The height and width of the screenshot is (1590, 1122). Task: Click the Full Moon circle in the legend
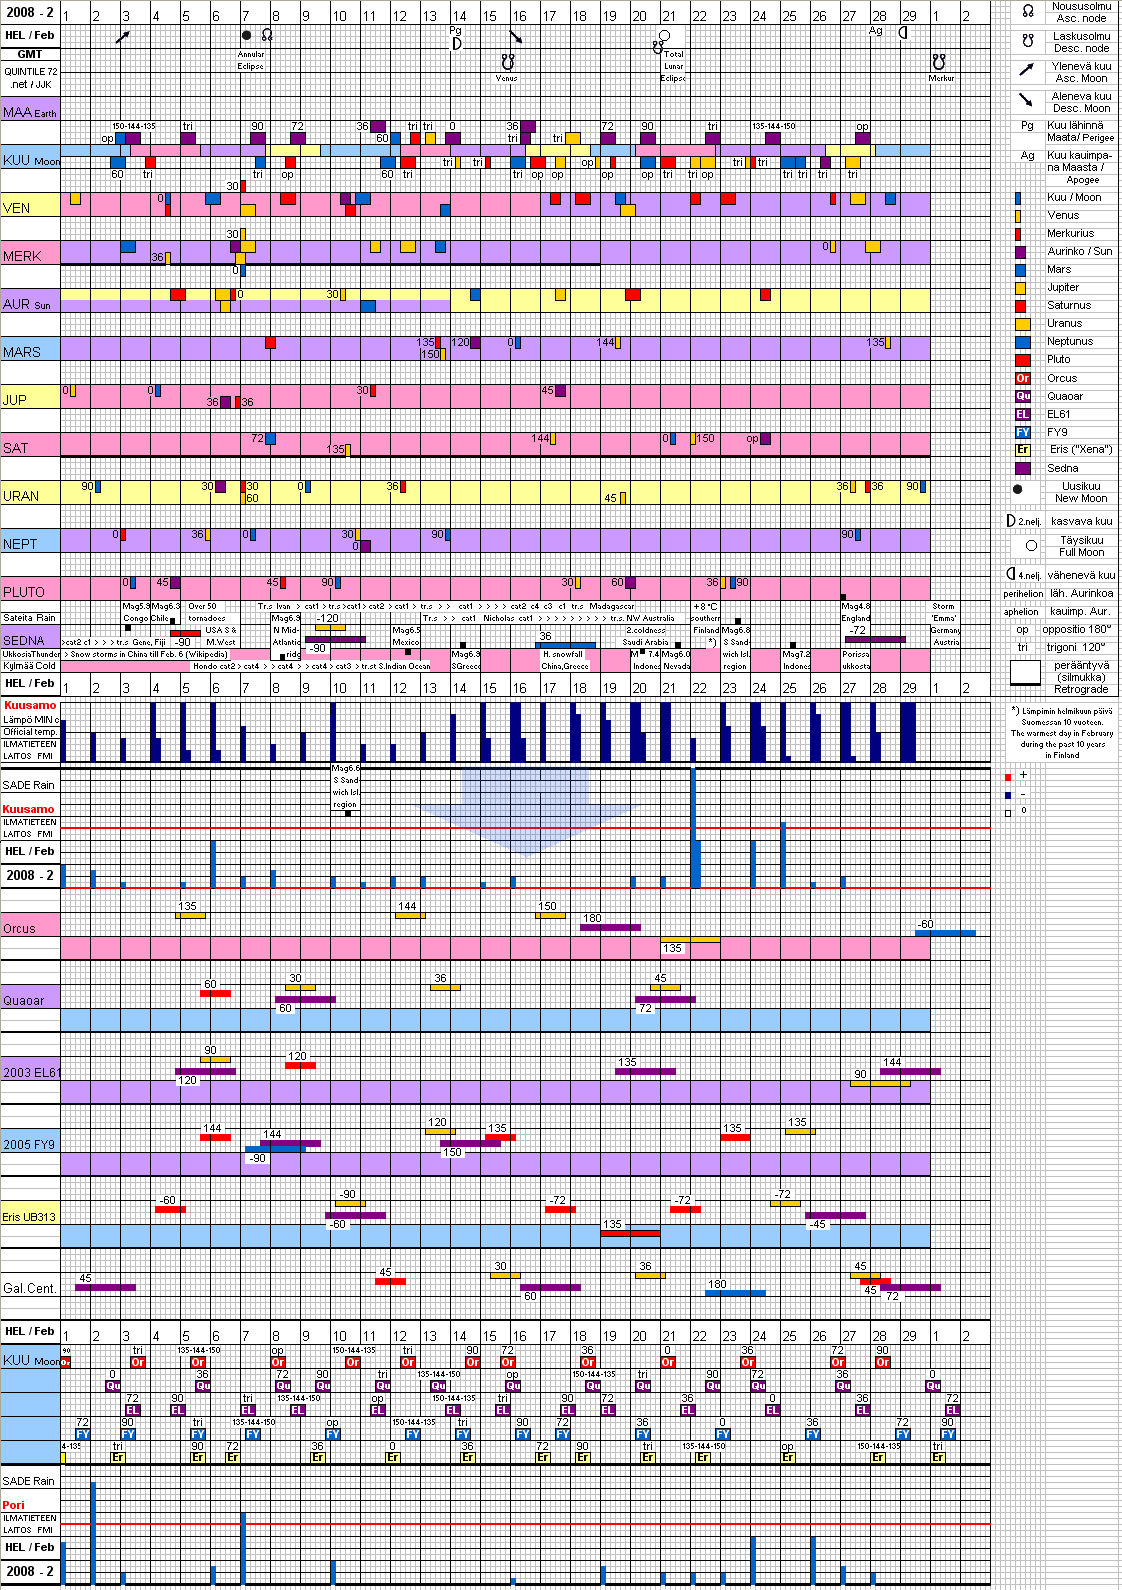pos(1031,546)
